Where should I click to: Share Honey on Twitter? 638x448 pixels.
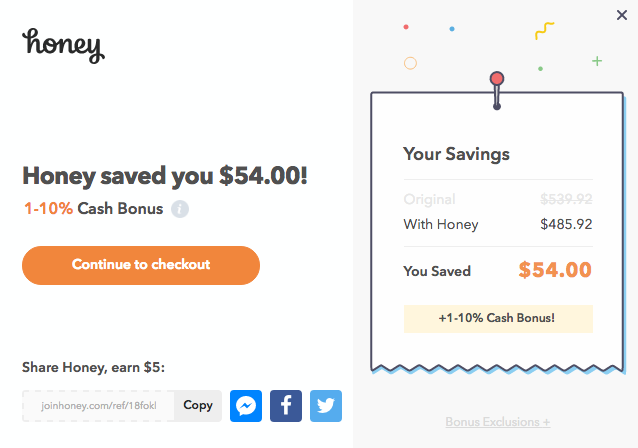pyautogui.click(x=326, y=406)
